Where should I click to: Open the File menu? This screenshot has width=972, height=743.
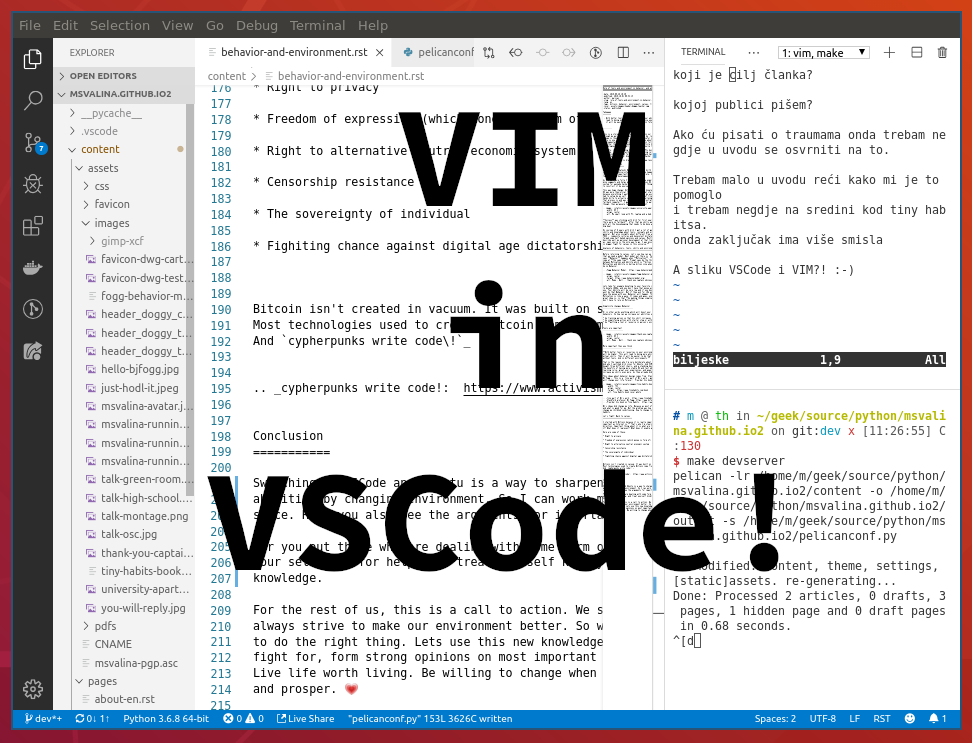30,25
